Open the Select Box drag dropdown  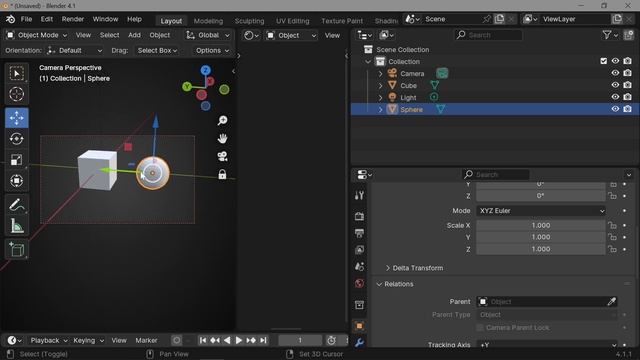point(157,51)
